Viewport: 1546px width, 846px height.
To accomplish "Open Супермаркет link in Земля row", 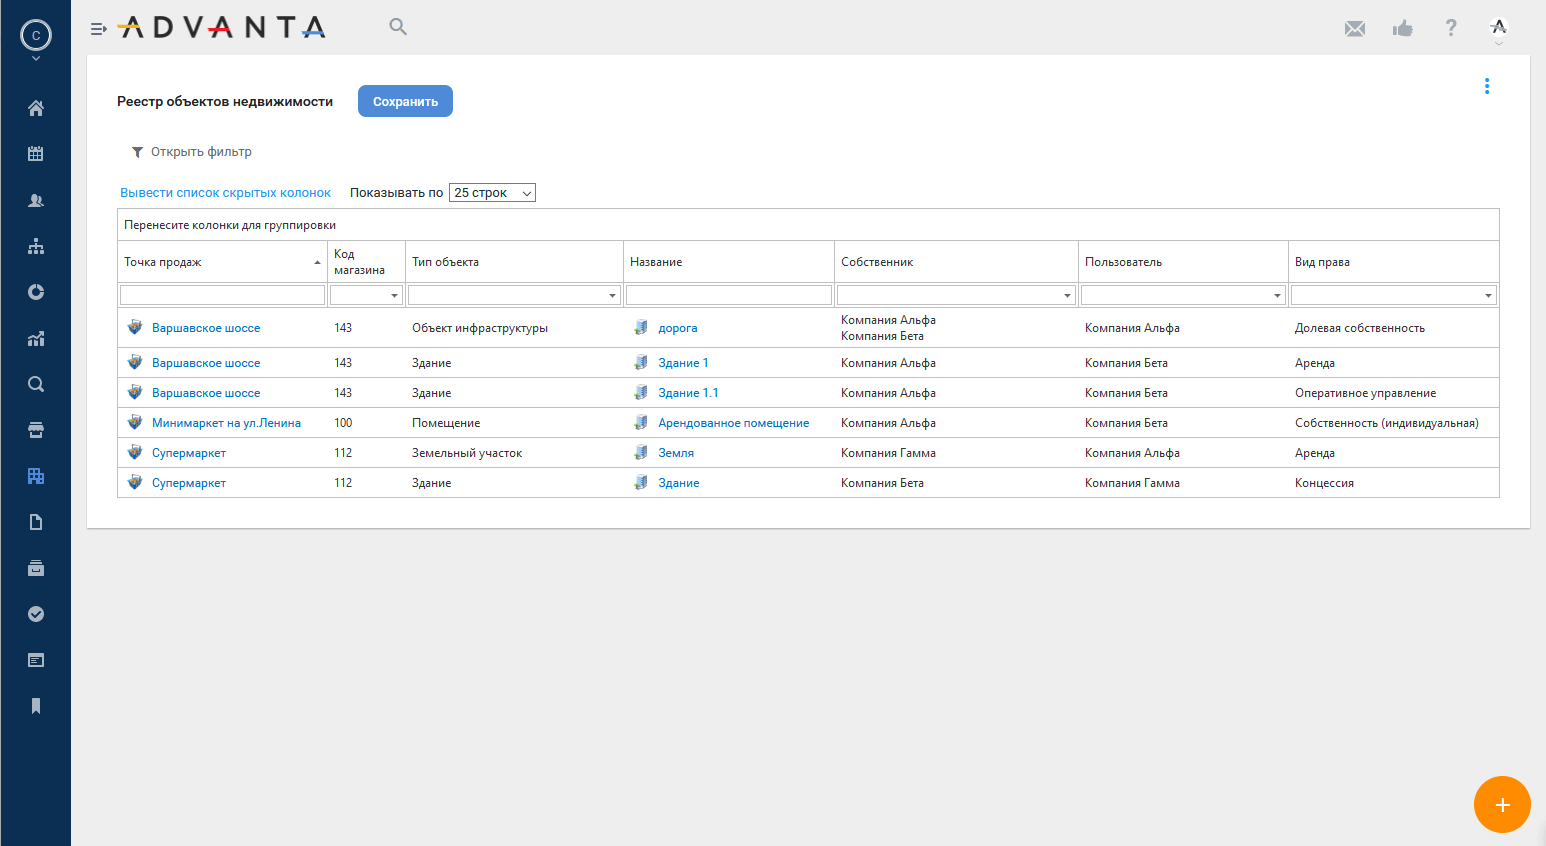I will point(189,453).
